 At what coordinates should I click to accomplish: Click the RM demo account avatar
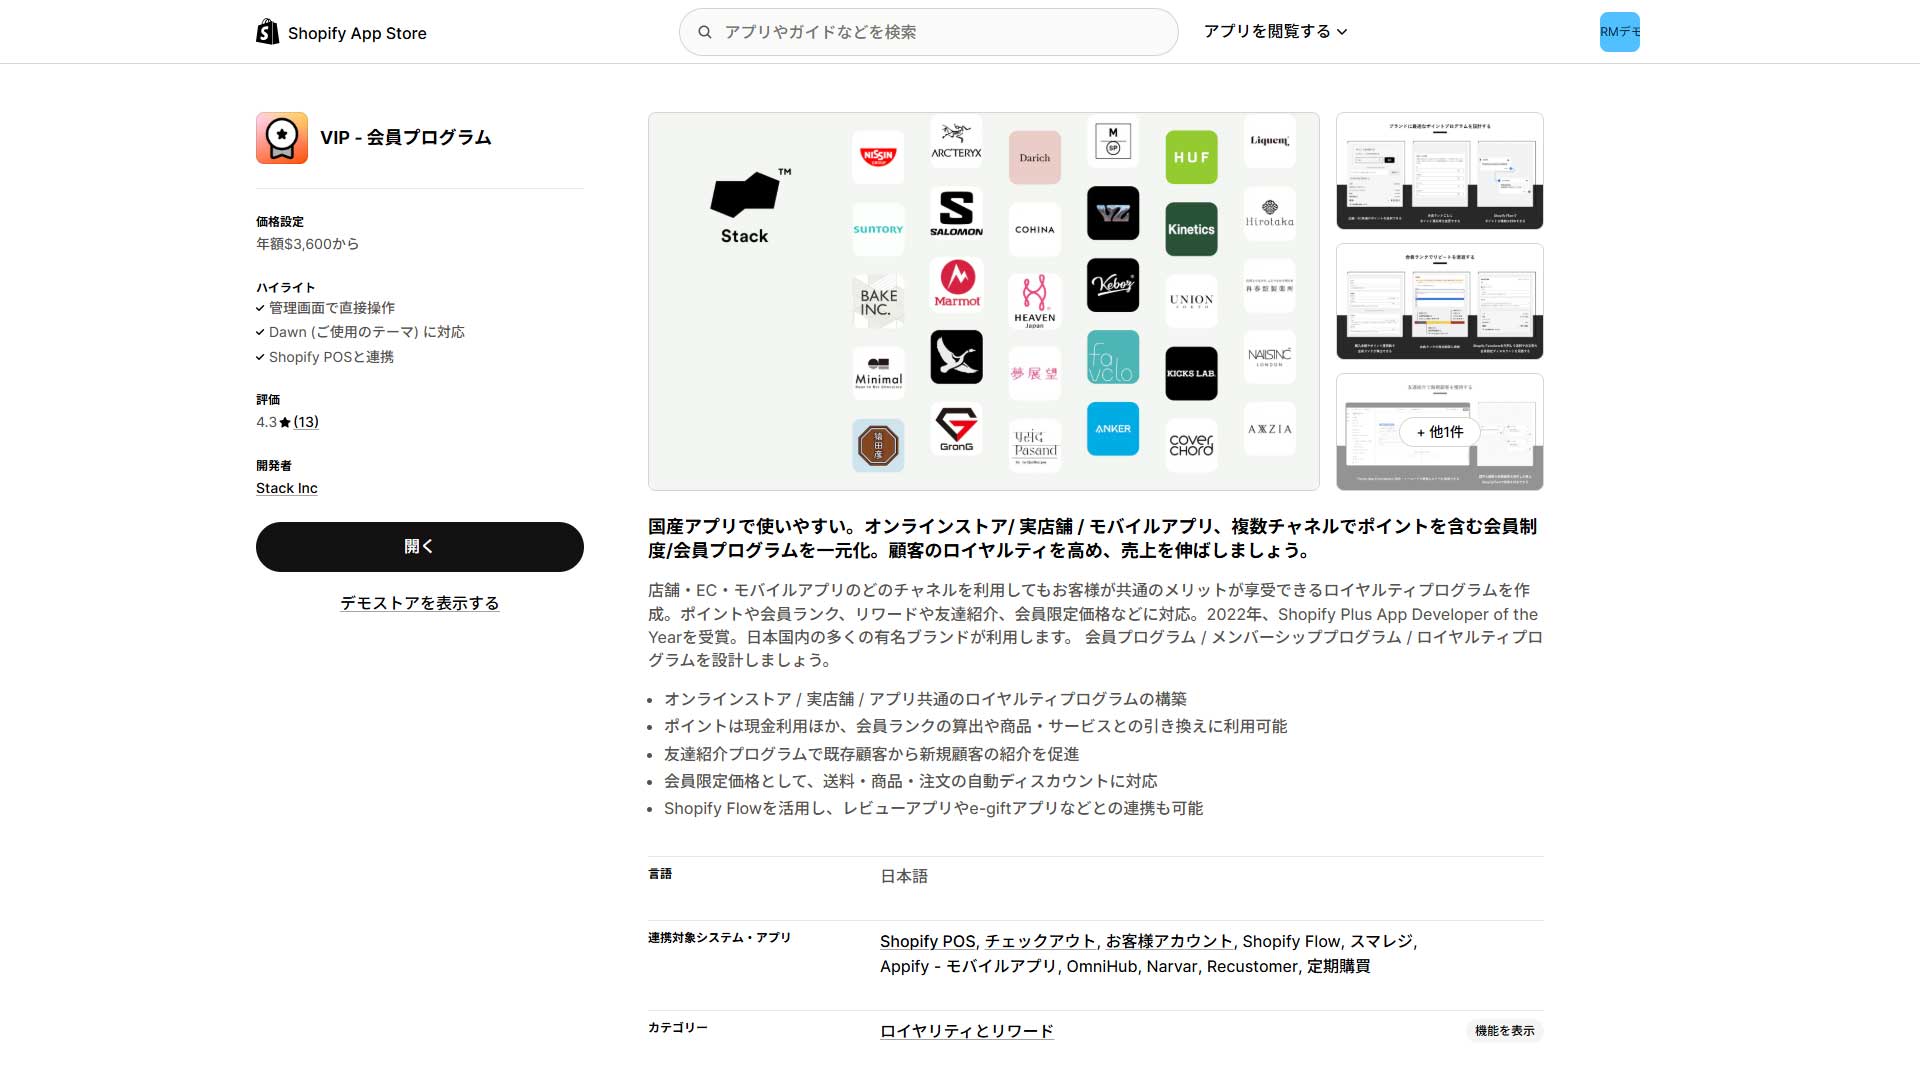pyautogui.click(x=1619, y=32)
